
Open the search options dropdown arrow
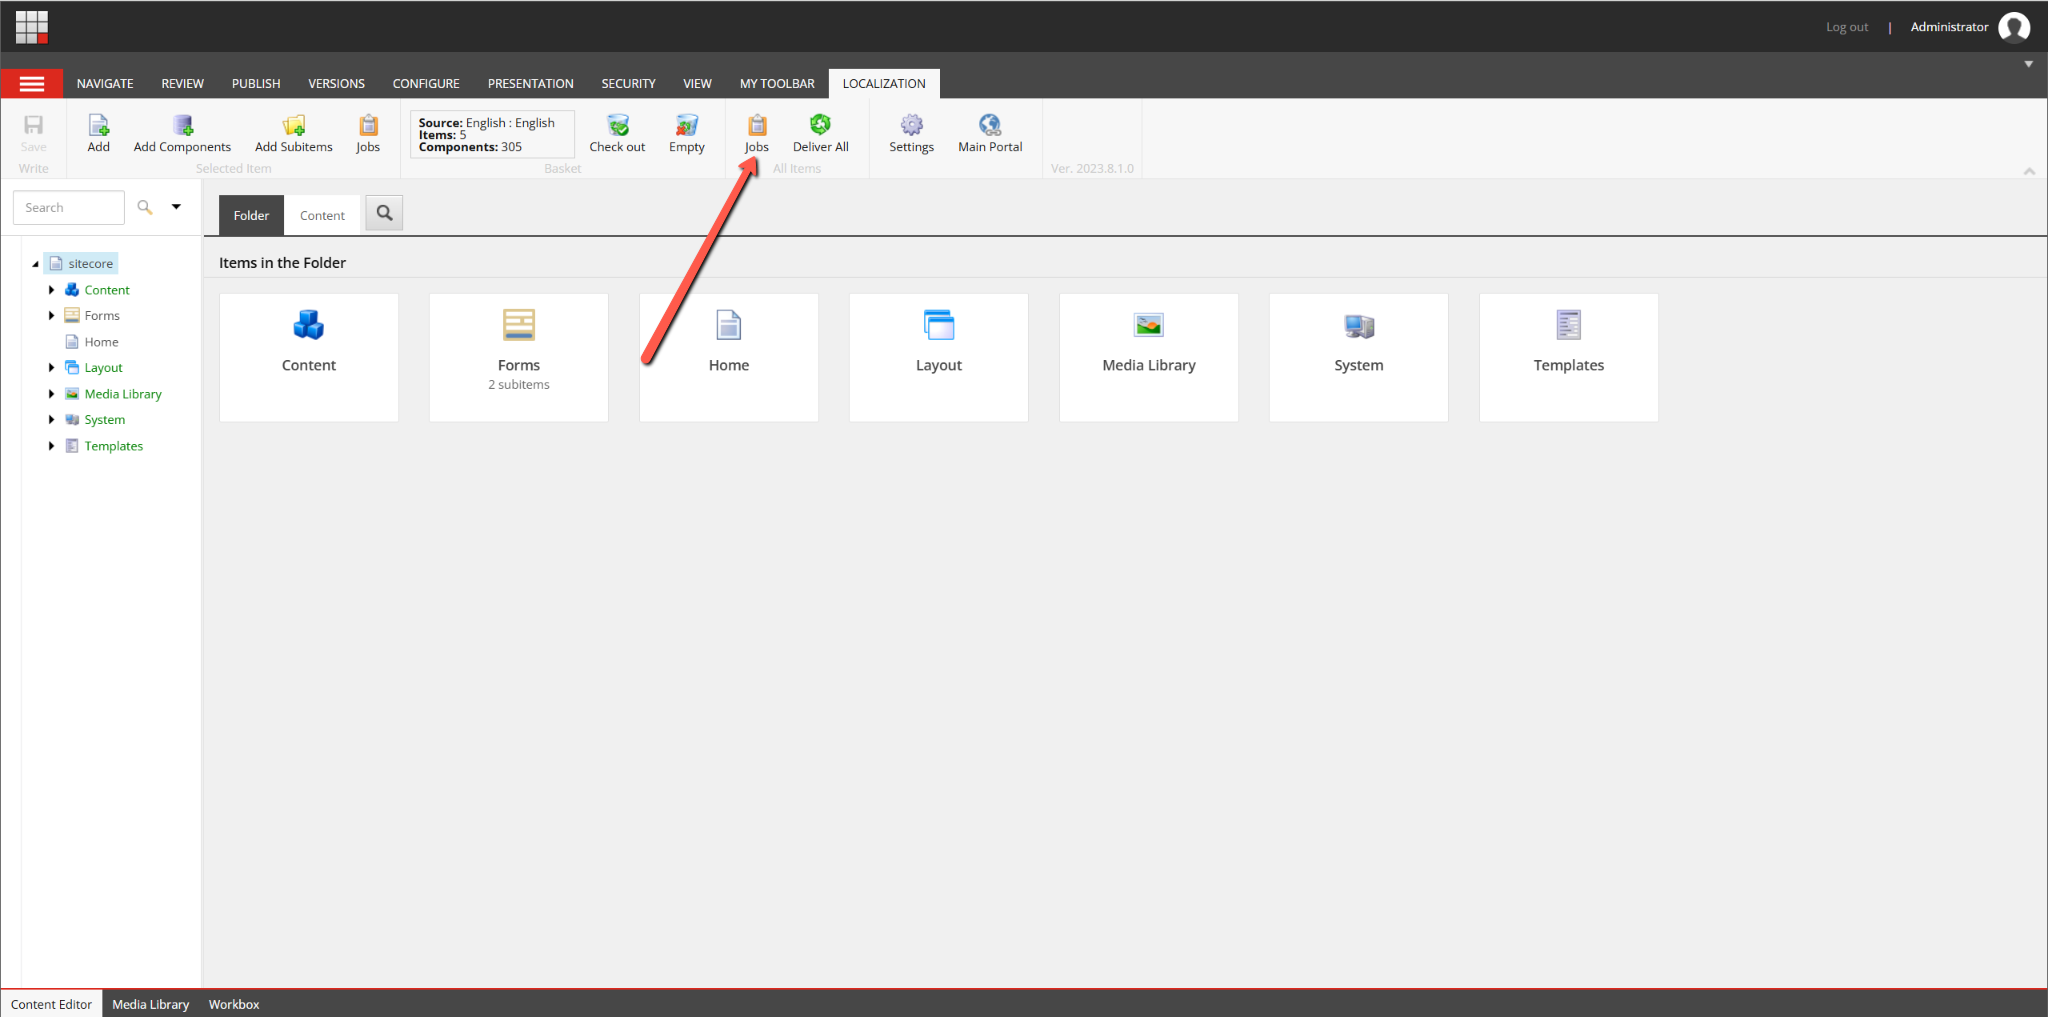tap(176, 207)
